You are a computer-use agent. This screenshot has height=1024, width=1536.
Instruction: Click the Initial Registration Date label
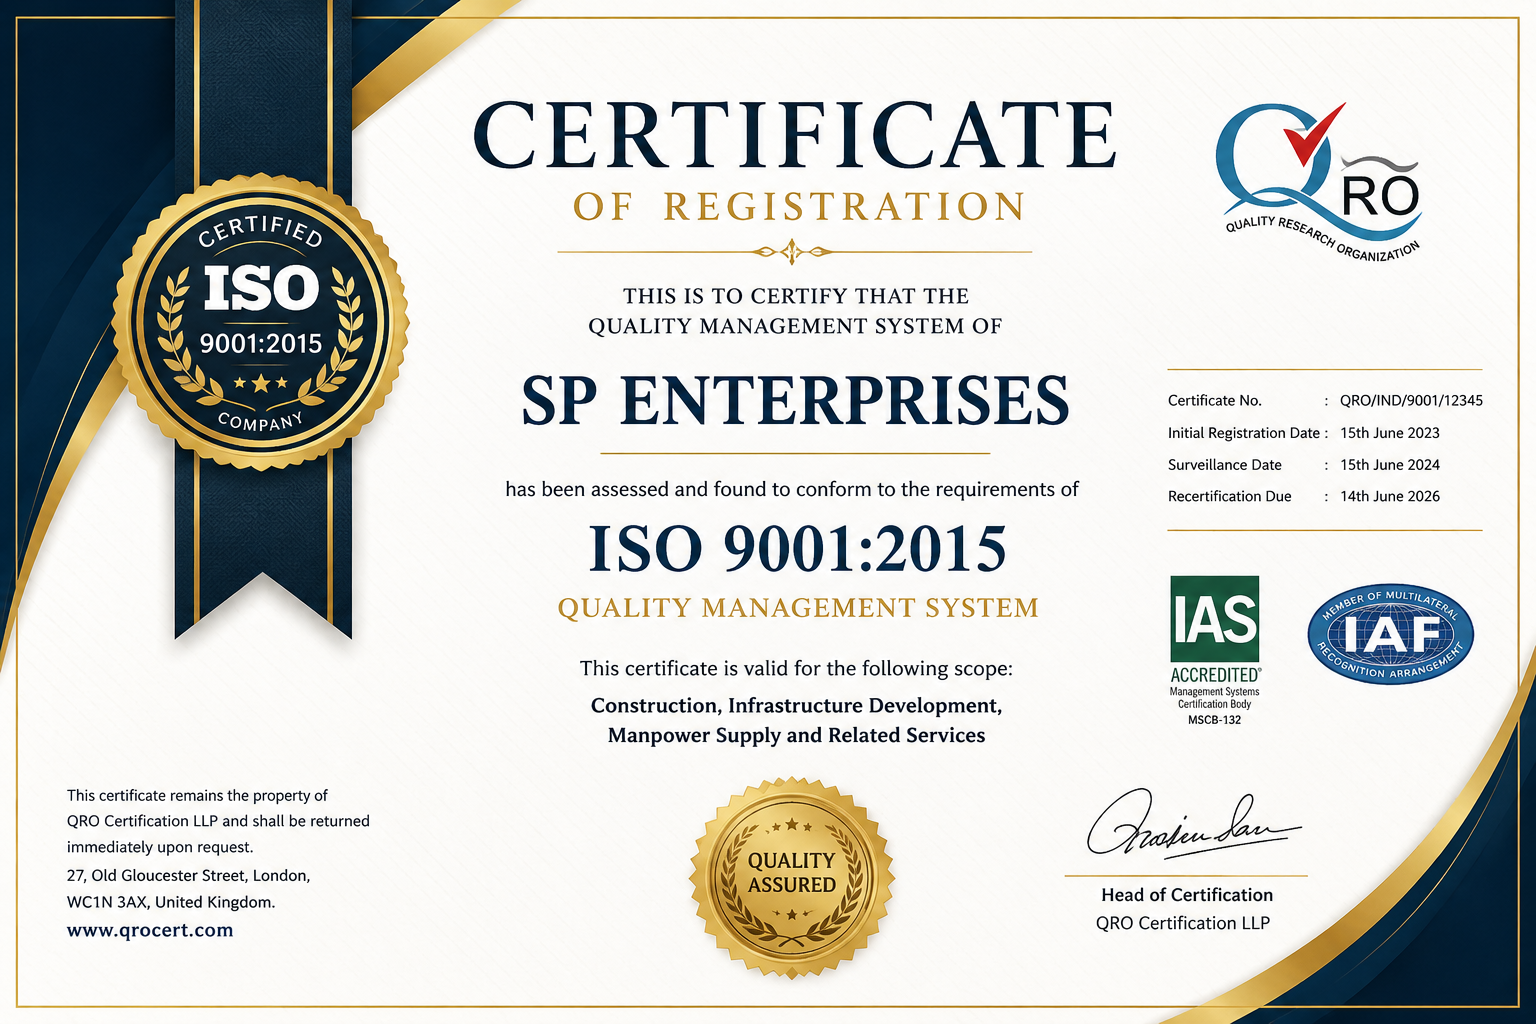(1244, 433)
